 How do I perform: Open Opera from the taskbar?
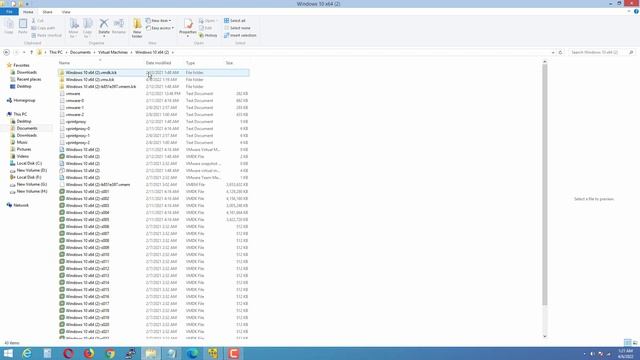point(68,353)
